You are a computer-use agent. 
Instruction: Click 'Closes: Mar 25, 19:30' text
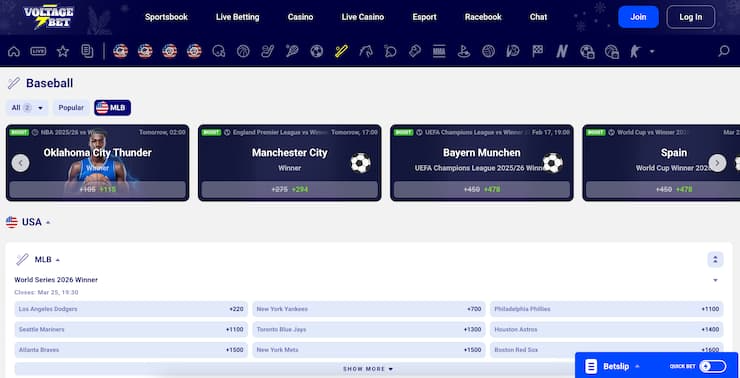(x=46, y=293)
